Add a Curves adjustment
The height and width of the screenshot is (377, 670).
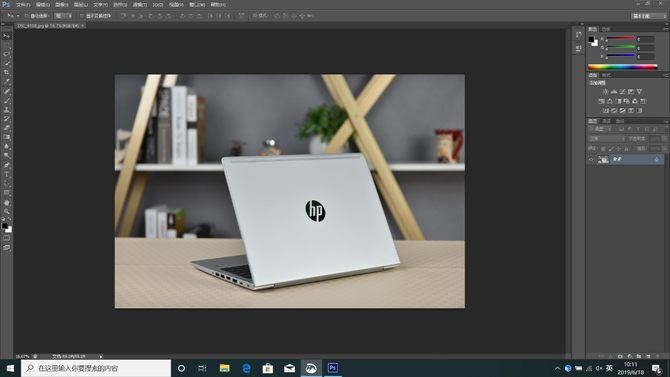point(622,91)
